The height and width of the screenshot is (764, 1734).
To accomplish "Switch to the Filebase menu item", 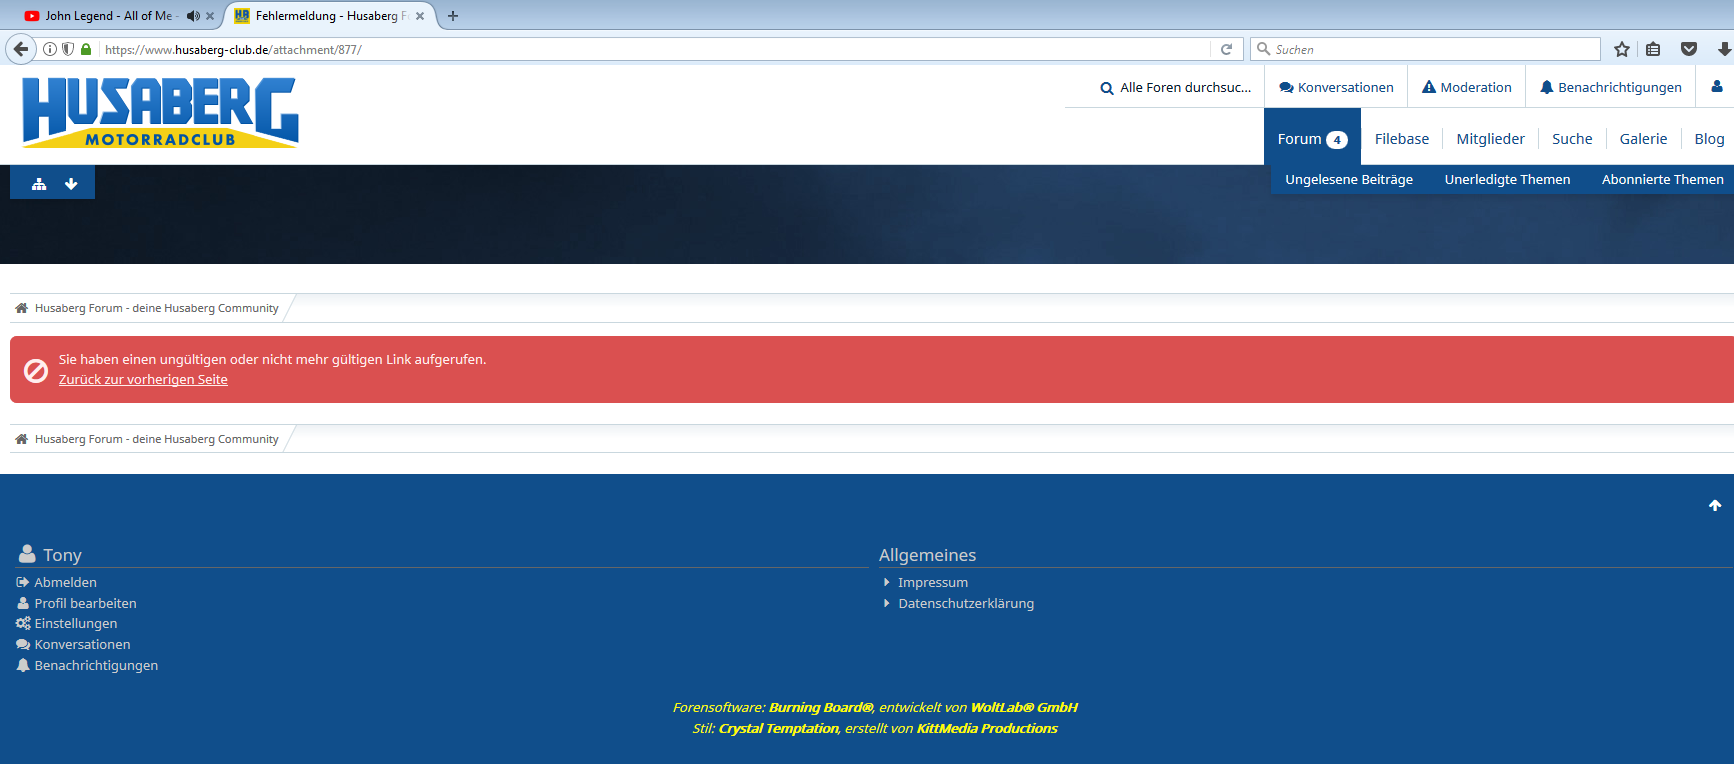I will click(x=1401, y=139).
